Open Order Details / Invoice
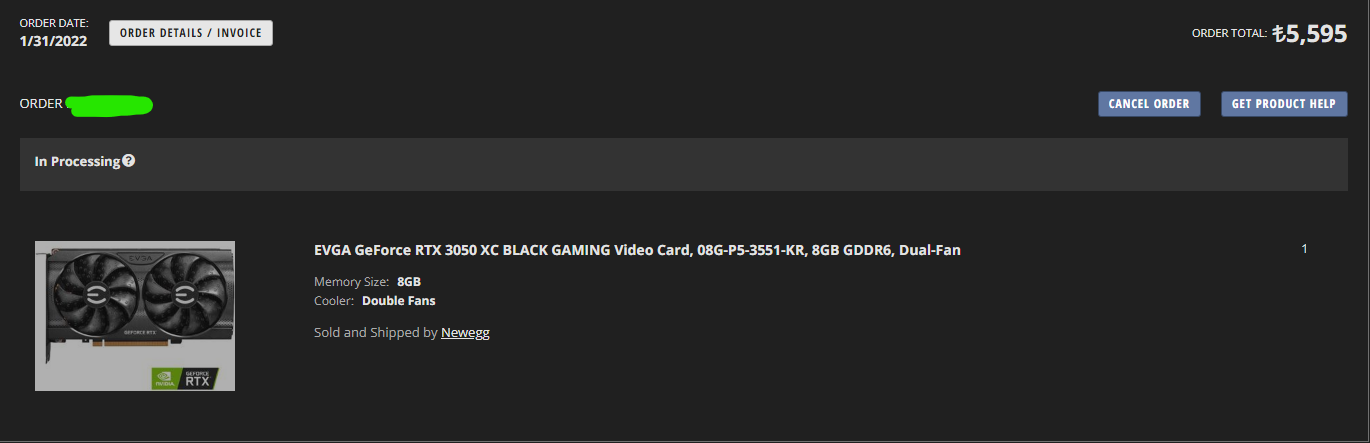 (191, 33)
